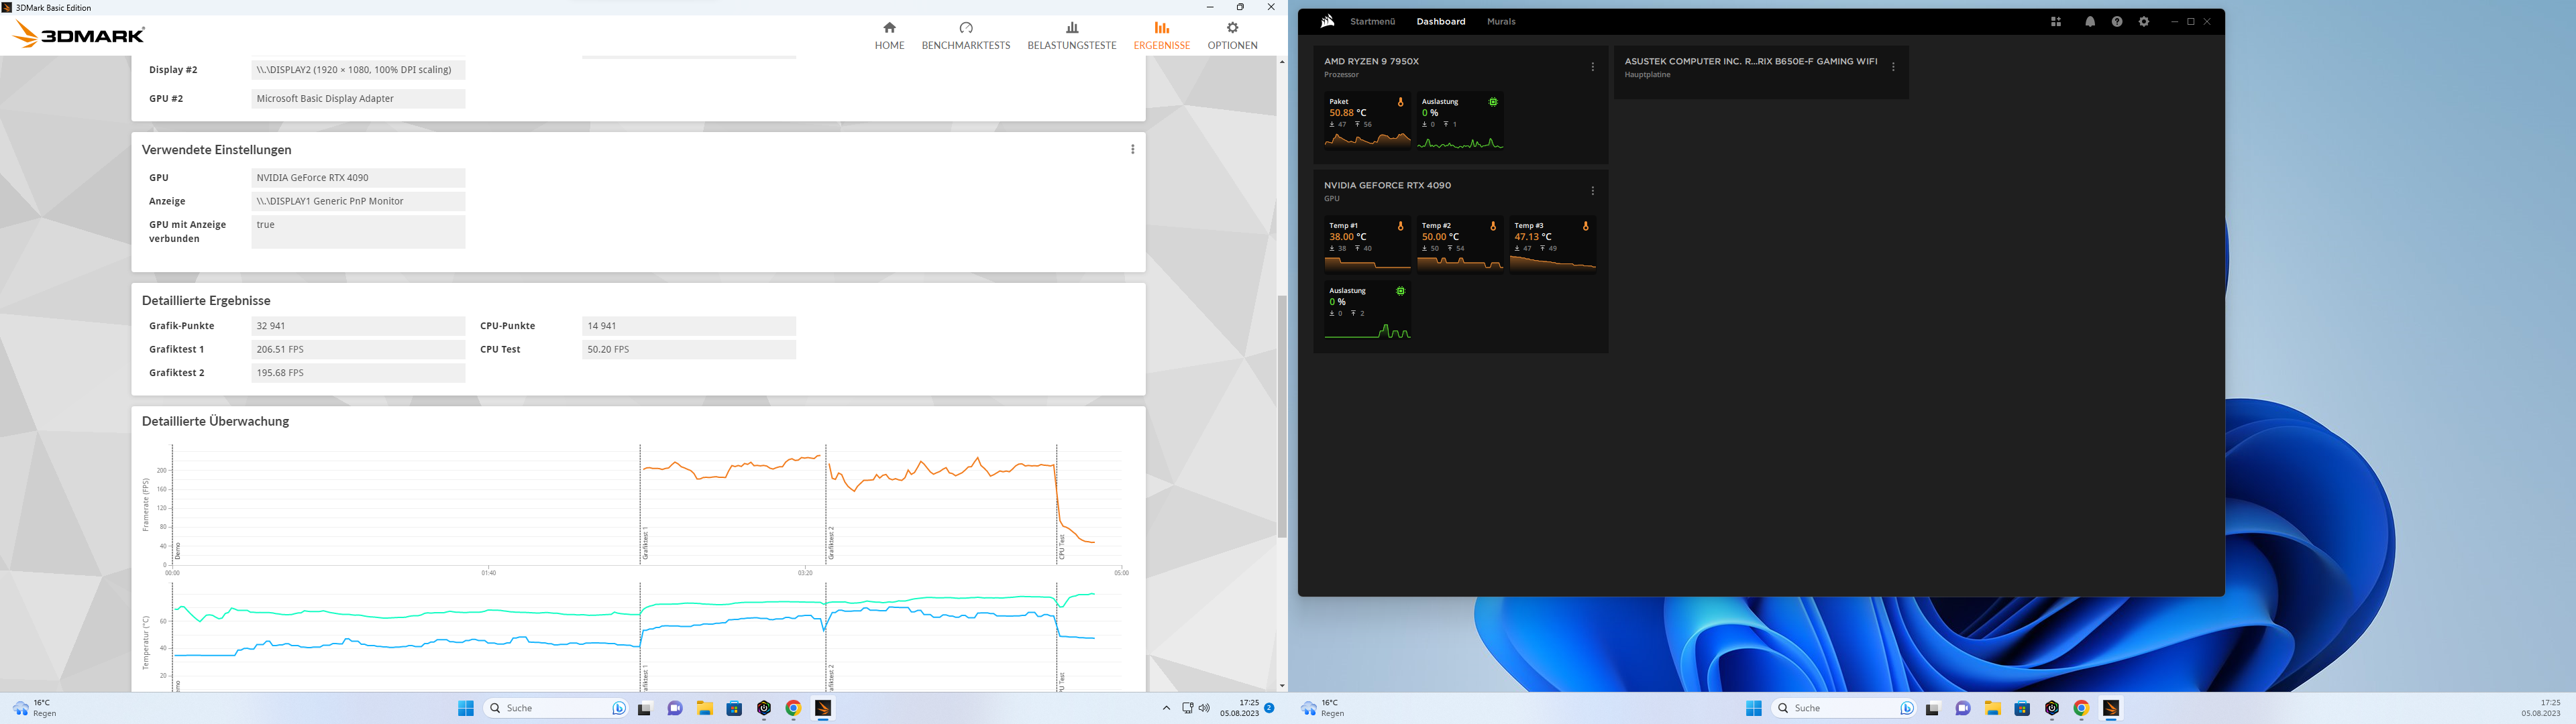Select ERGEBNISSE results tab

tap(1161, 35)
